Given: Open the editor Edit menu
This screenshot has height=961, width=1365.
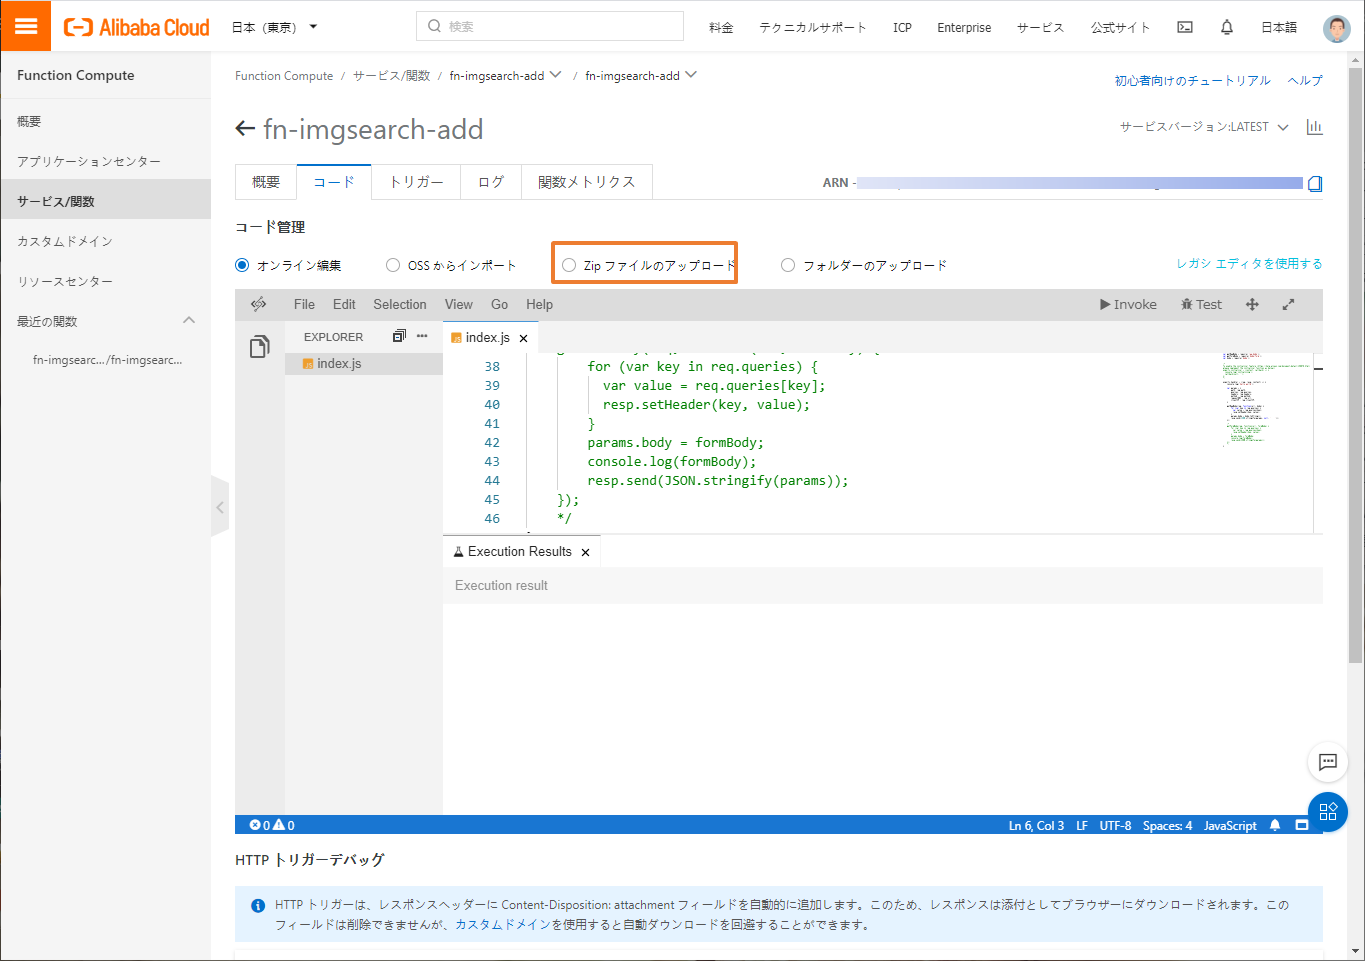Looking at the screenshot, I should pos(344,304).
